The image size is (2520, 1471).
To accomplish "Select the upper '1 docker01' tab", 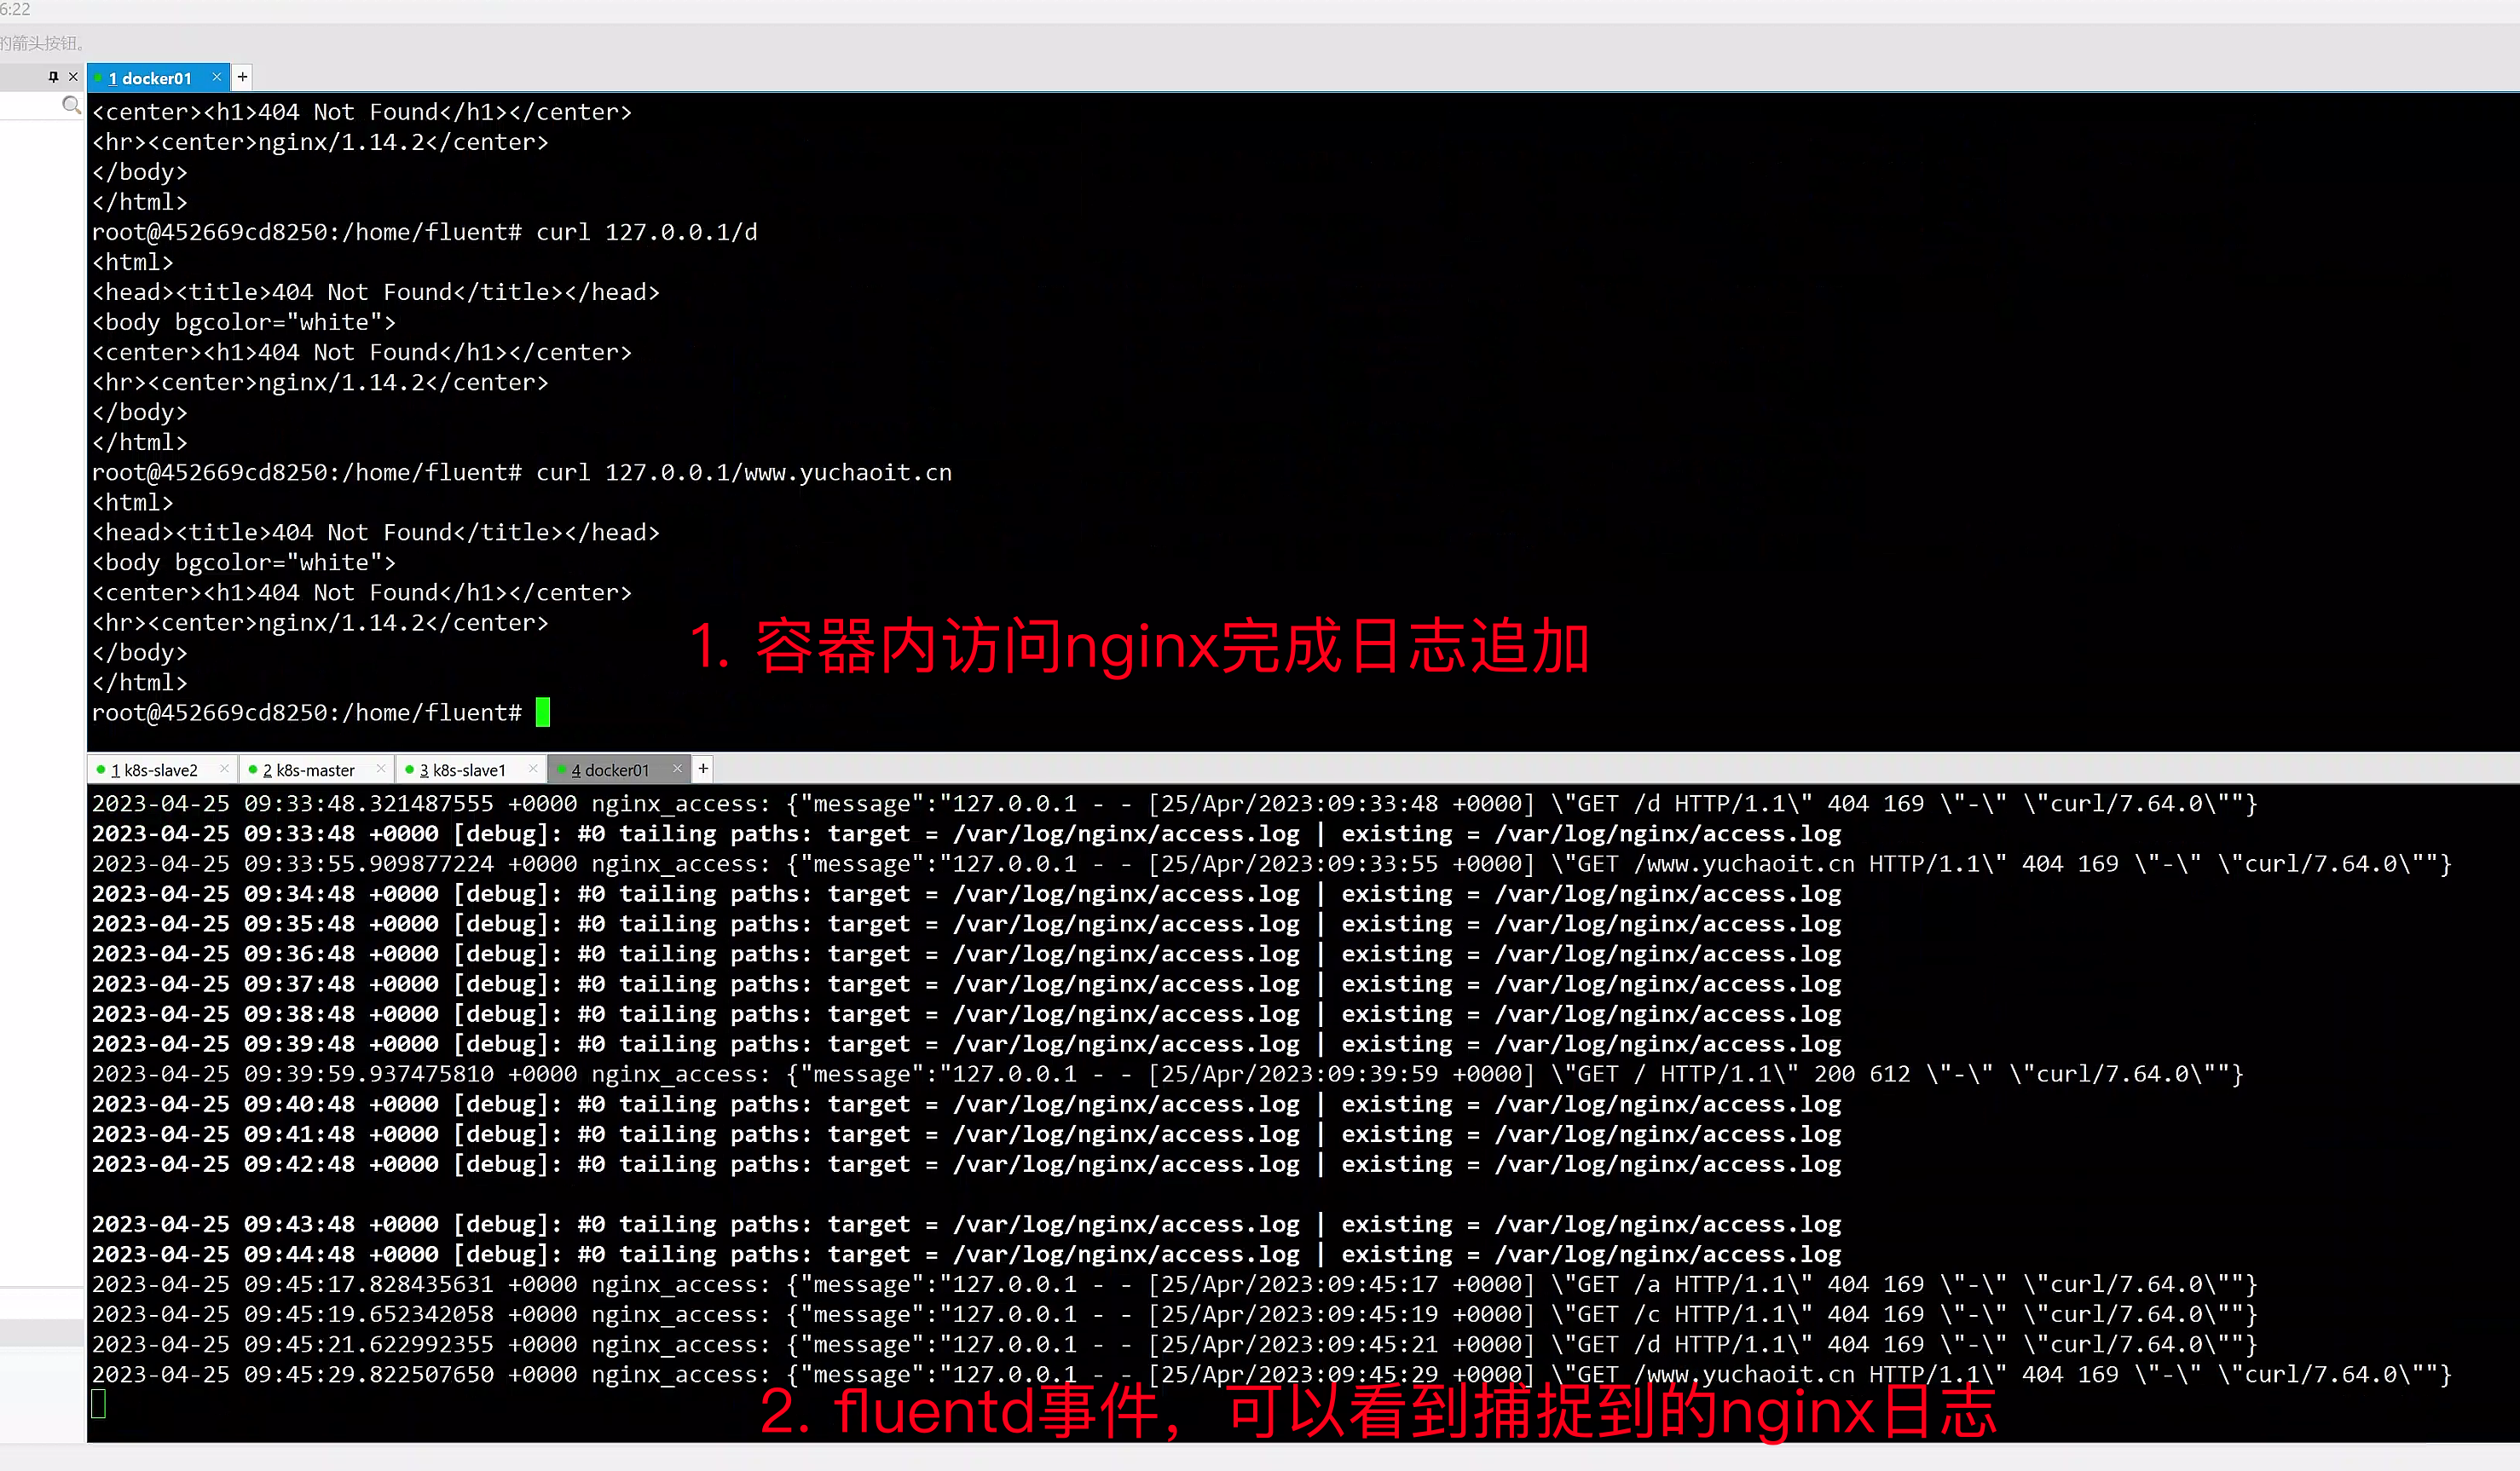I will tap(150, 78).
